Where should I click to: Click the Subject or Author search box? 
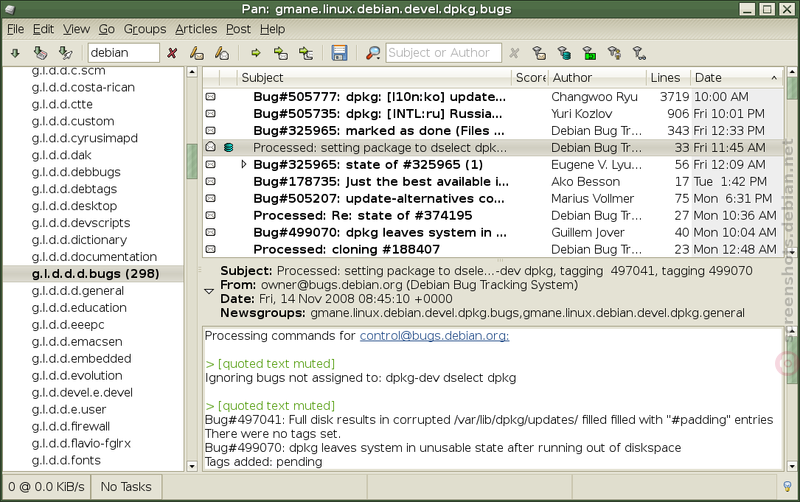click(x=443, y=53)
